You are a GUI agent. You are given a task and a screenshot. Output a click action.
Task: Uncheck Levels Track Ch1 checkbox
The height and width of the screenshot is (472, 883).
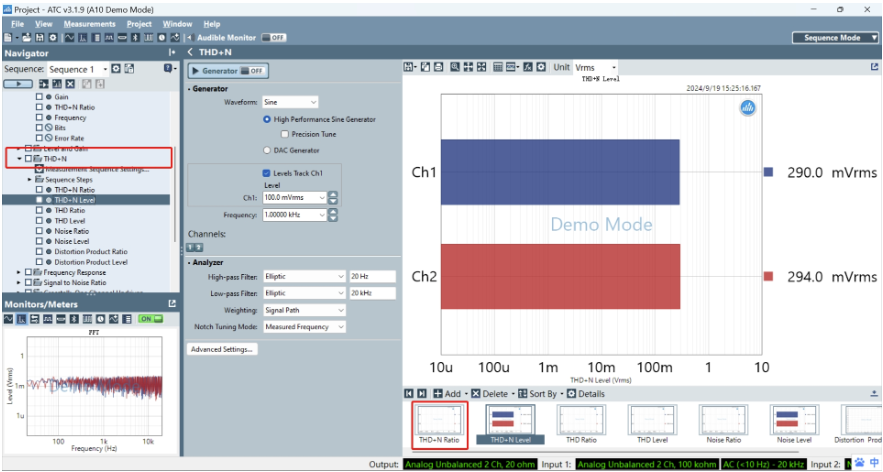[x=267, y=172]
